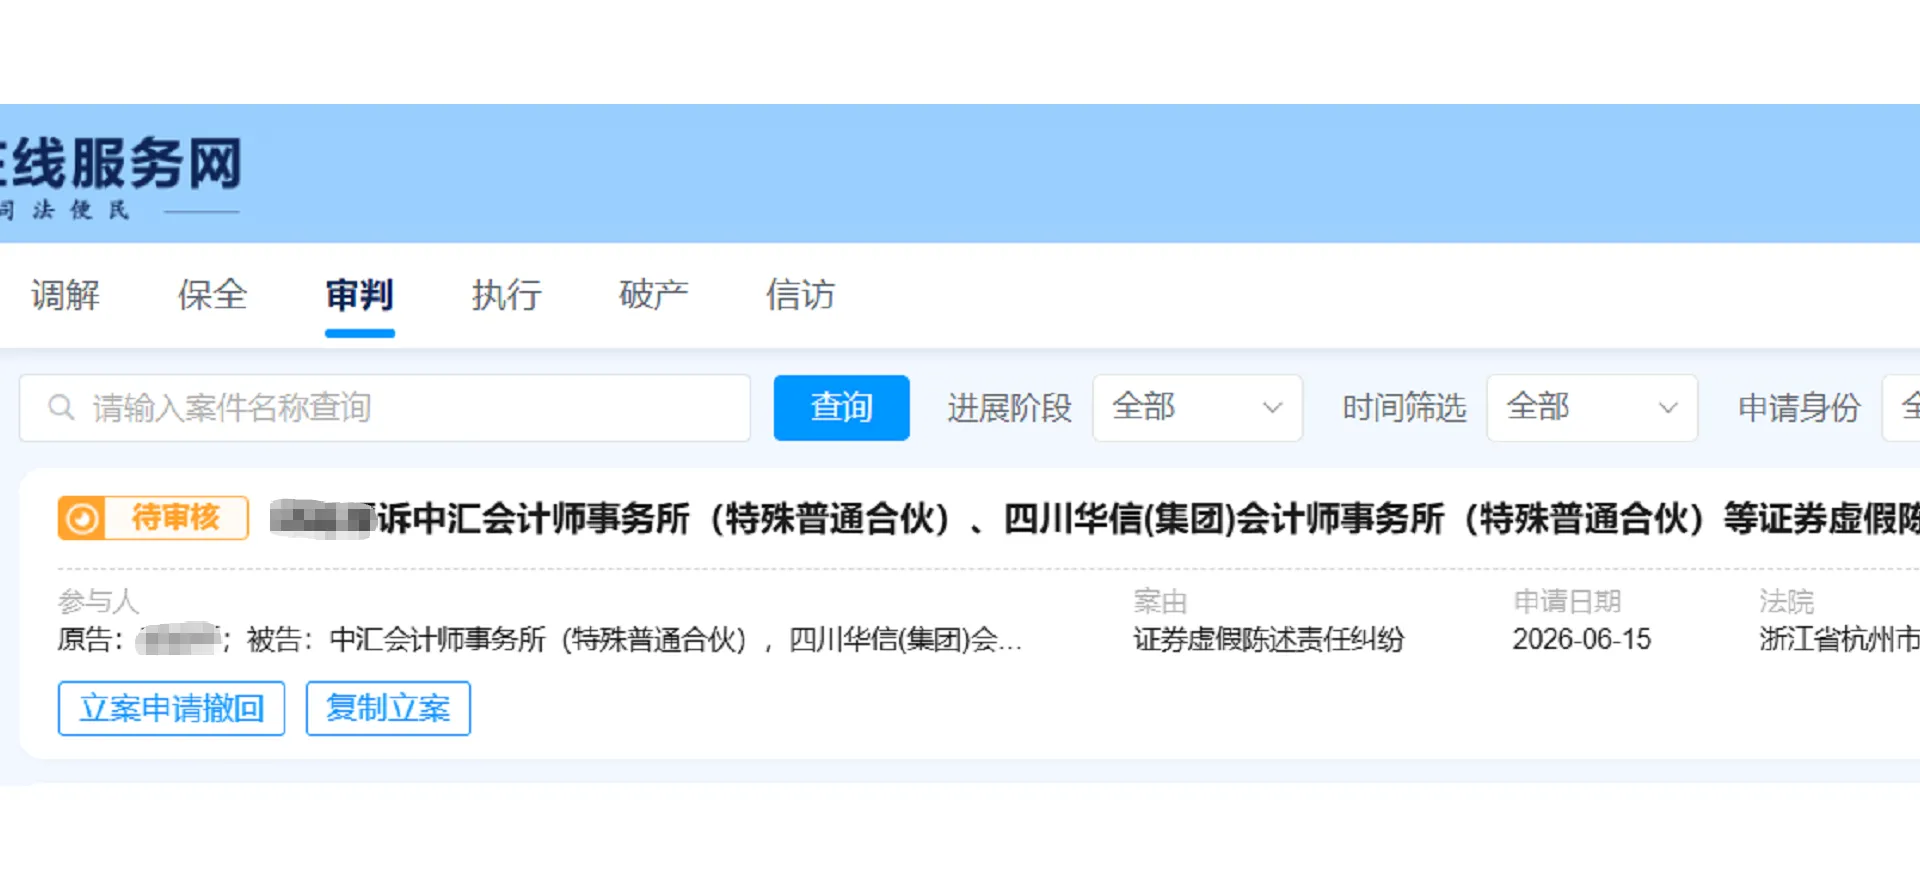
Task: Click the 待审核 status badge label
Action: (176, 518)
